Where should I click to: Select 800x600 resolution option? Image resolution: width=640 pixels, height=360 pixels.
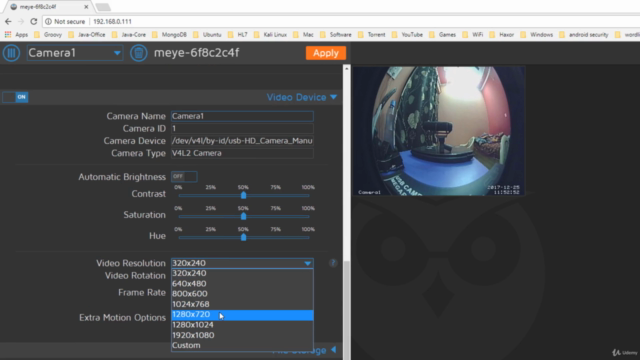242,293
